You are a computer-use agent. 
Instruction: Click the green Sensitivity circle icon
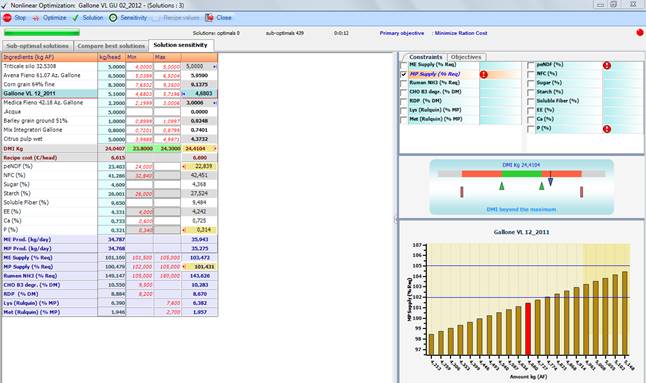point(113,18)
